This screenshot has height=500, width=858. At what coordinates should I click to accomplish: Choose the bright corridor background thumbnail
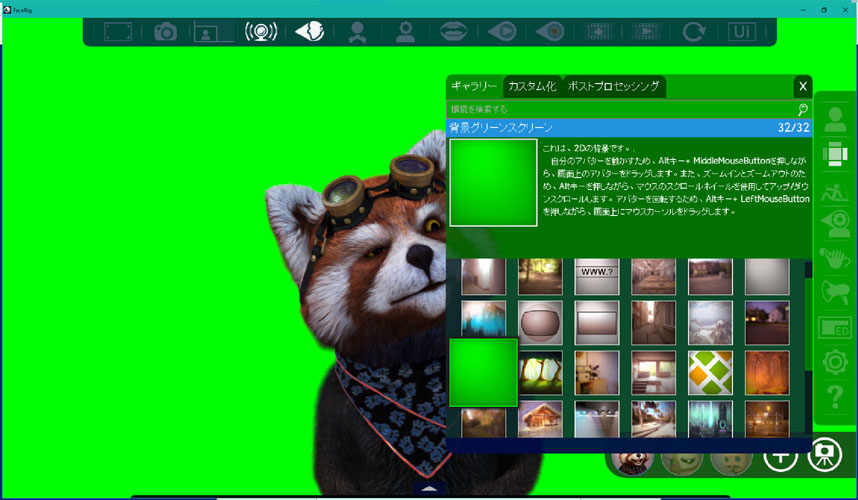coord(483,277)
